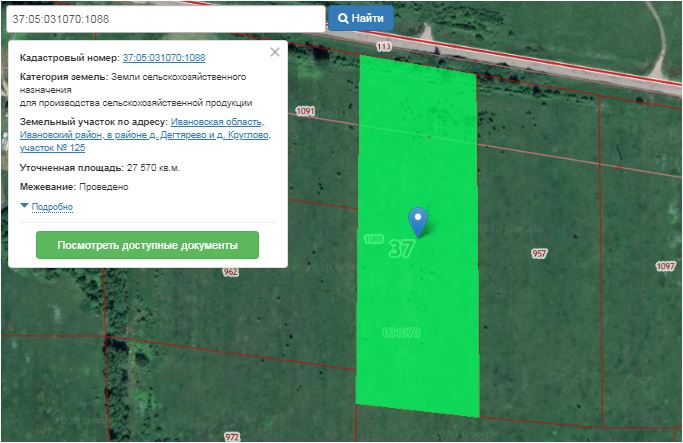The width and height of the screenshot is (683, 443).
Task: Click road parcel label 113
Action: pyautogui.click(x=382, y=46)
